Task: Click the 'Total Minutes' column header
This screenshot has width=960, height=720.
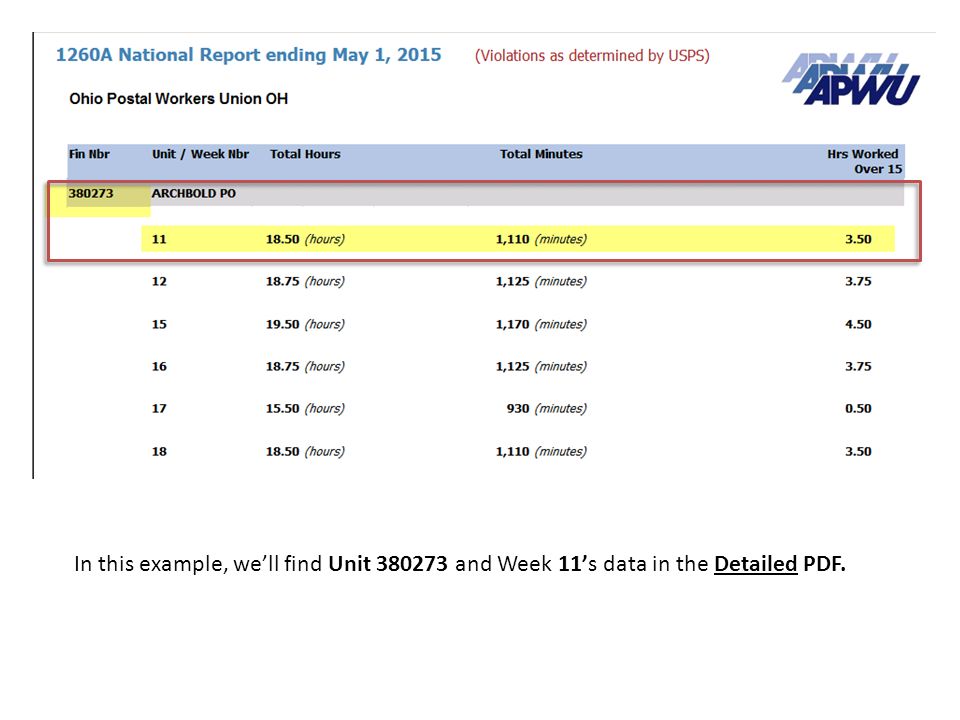Action: coord(541,154)
